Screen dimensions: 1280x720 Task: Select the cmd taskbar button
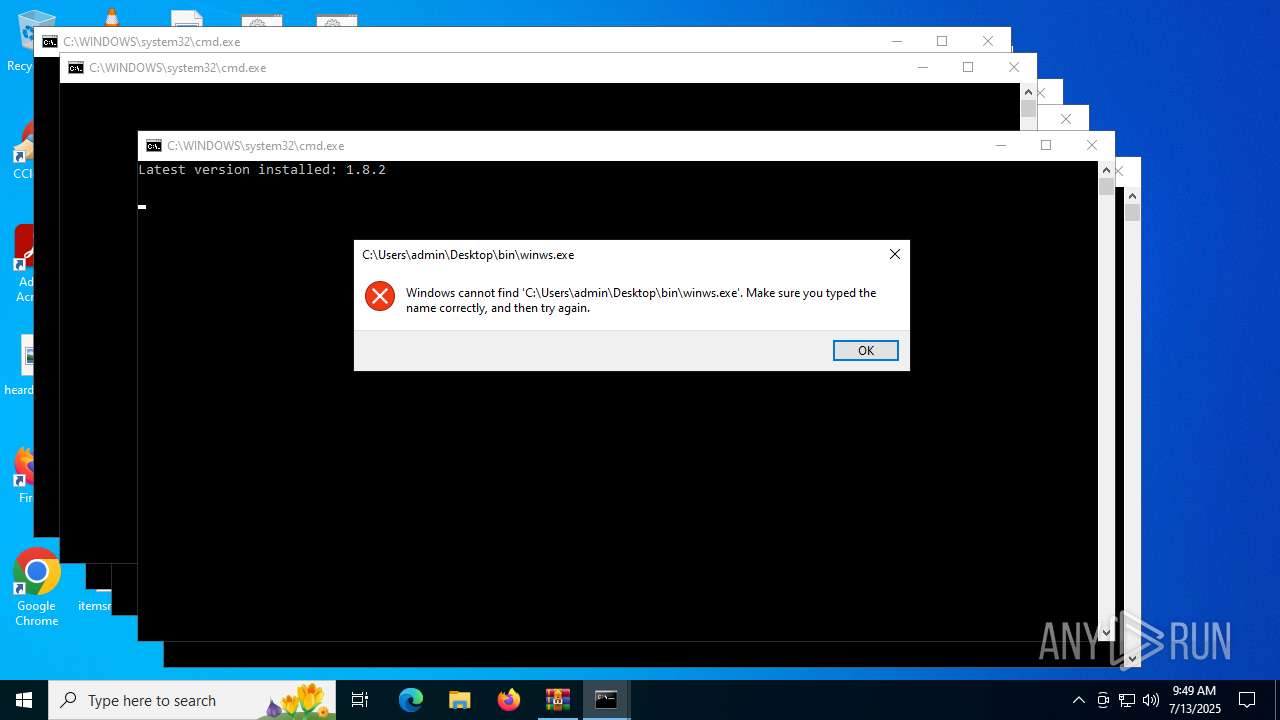coord(606,700)
